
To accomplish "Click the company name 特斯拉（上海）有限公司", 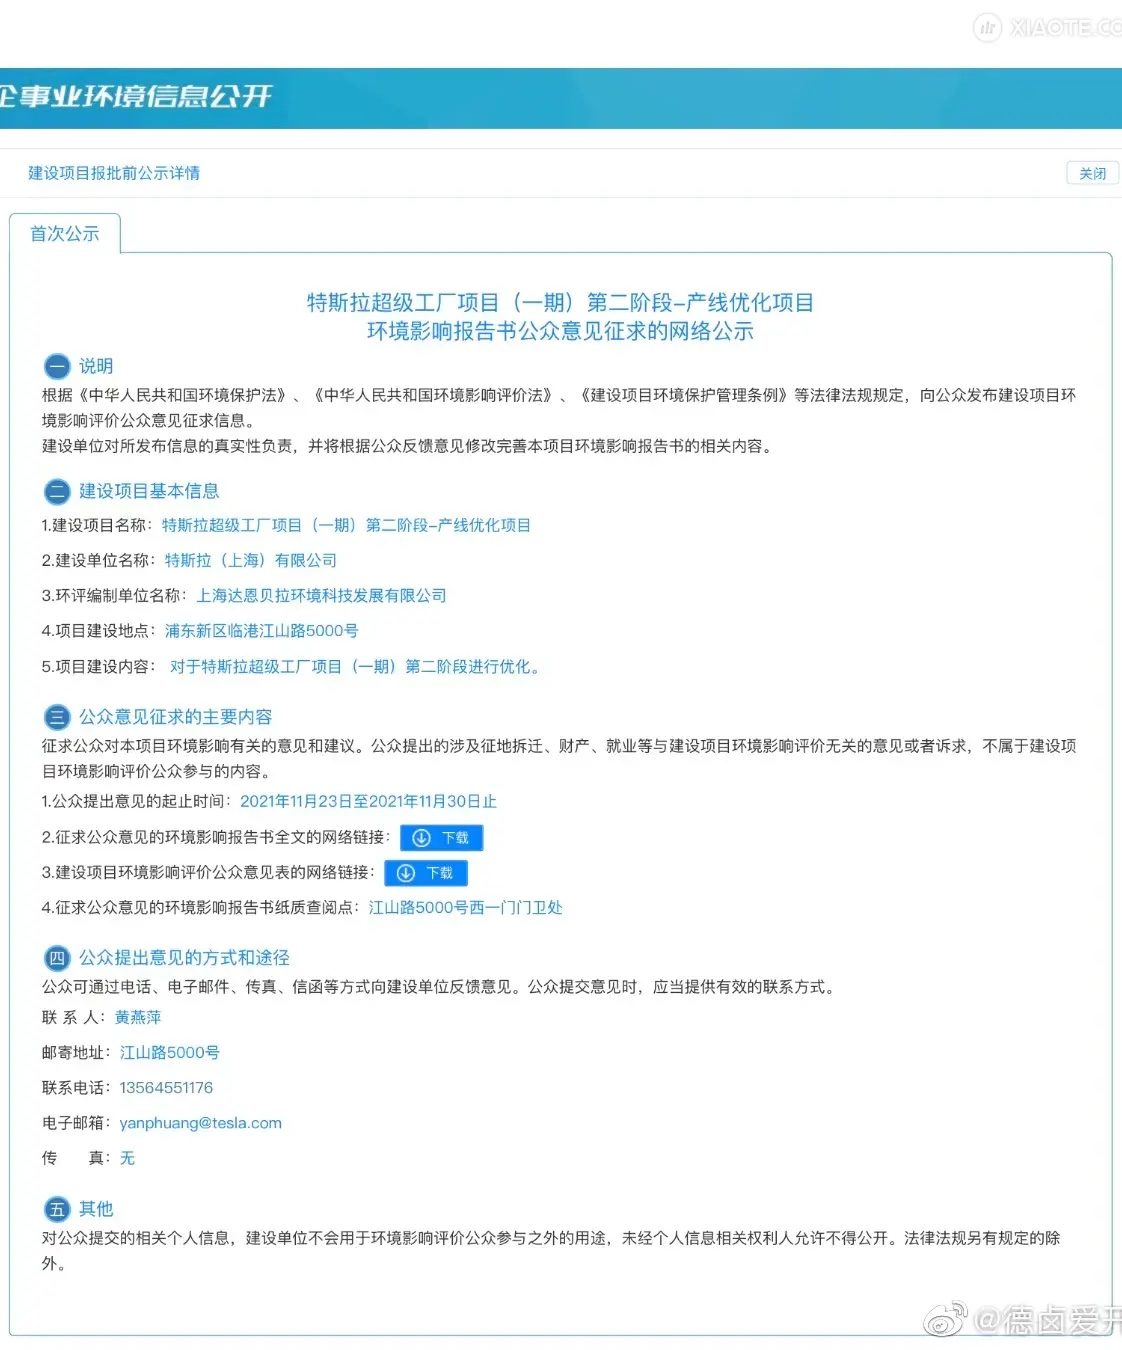I will click(251, 561).
